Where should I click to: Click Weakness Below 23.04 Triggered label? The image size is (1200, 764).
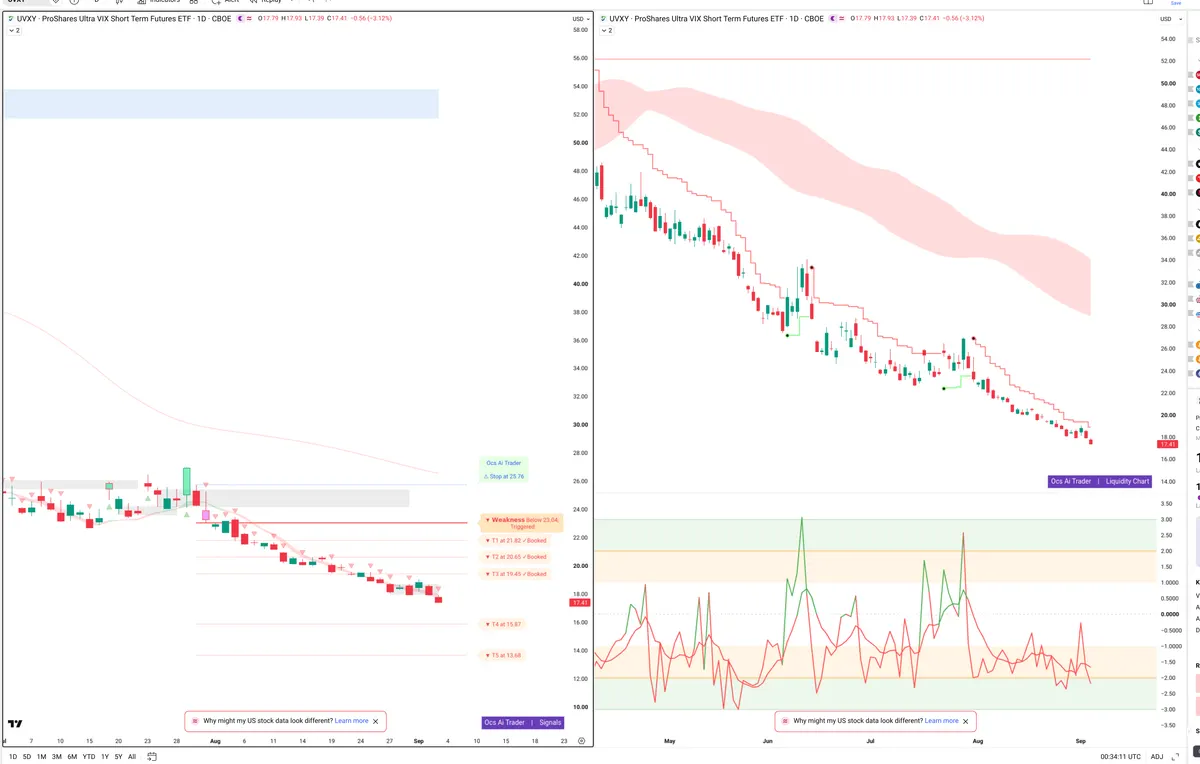[523, 523]
